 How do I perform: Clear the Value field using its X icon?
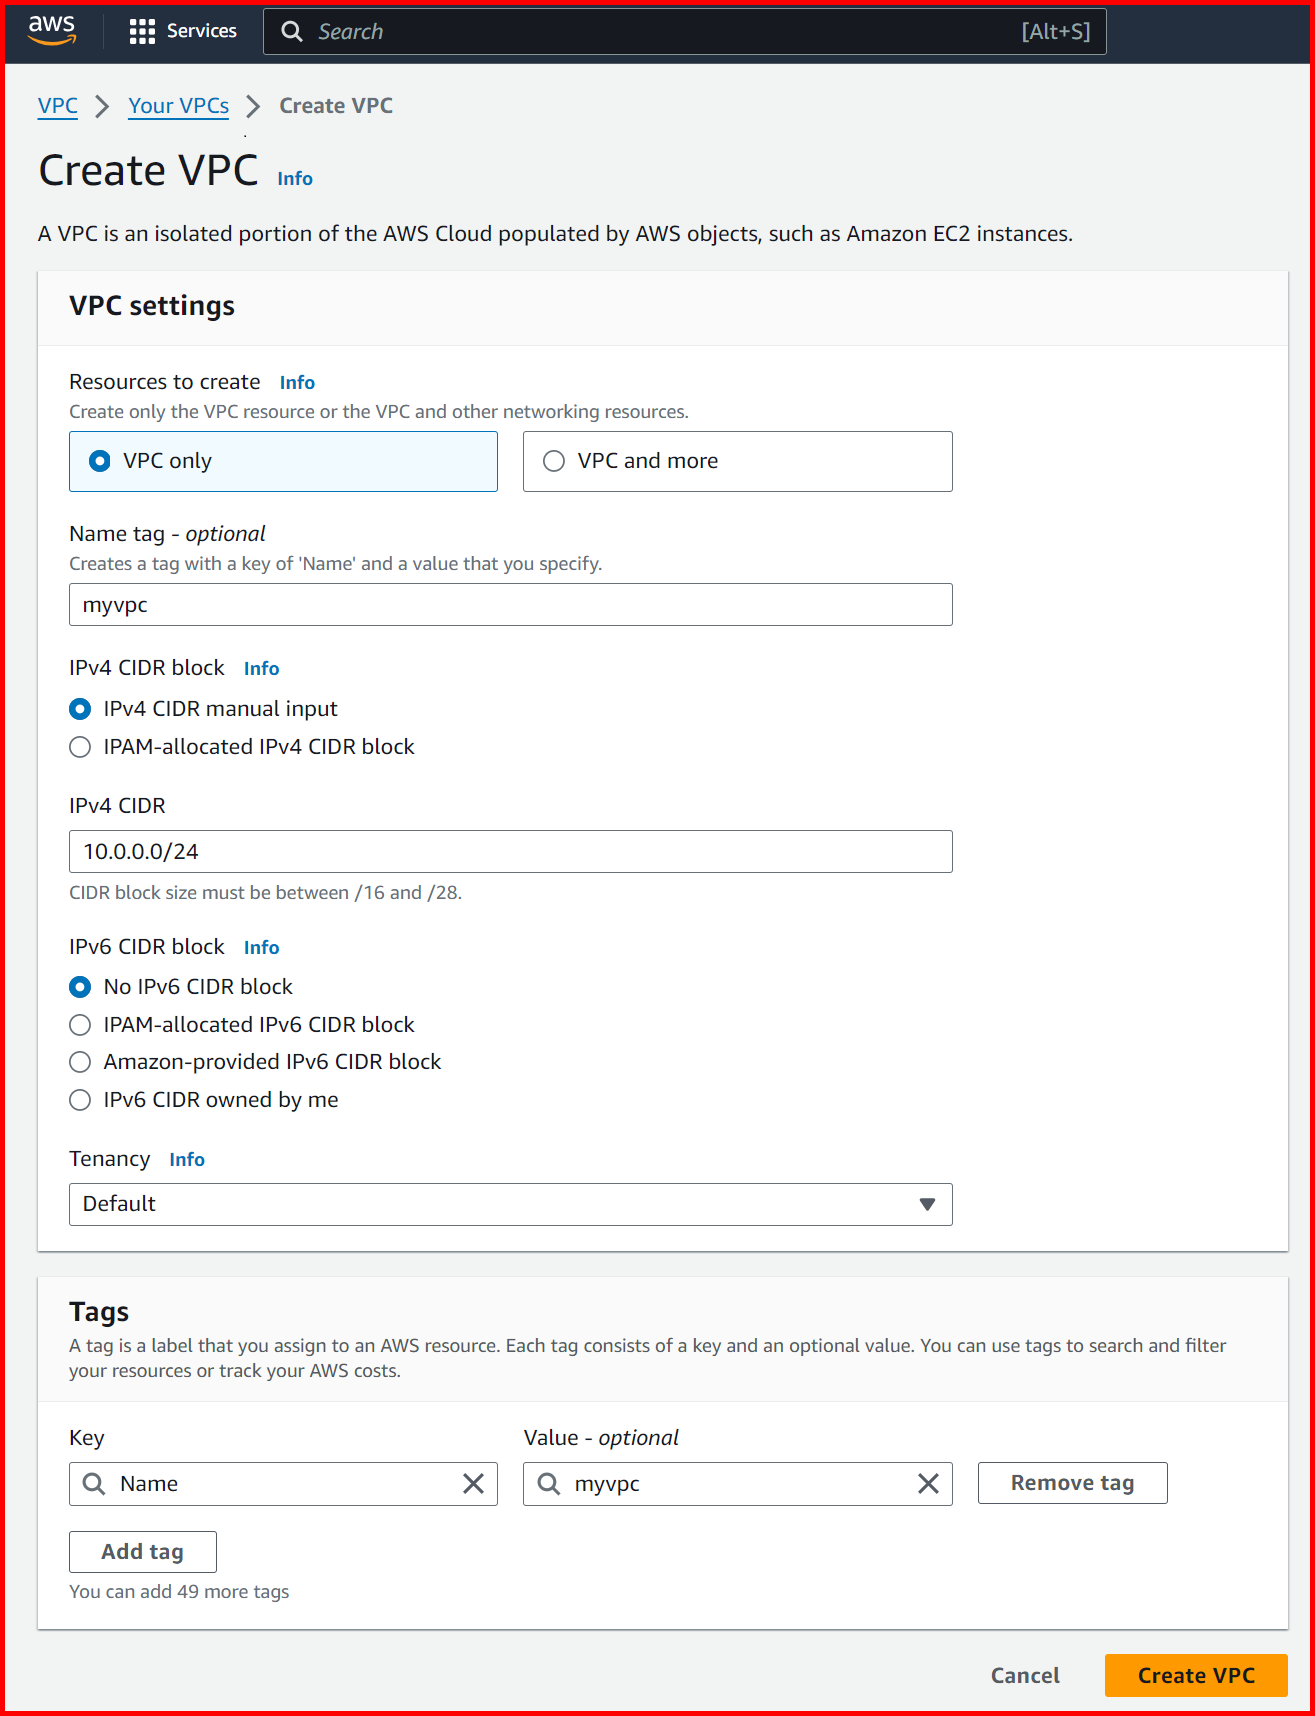[928, 1484]
